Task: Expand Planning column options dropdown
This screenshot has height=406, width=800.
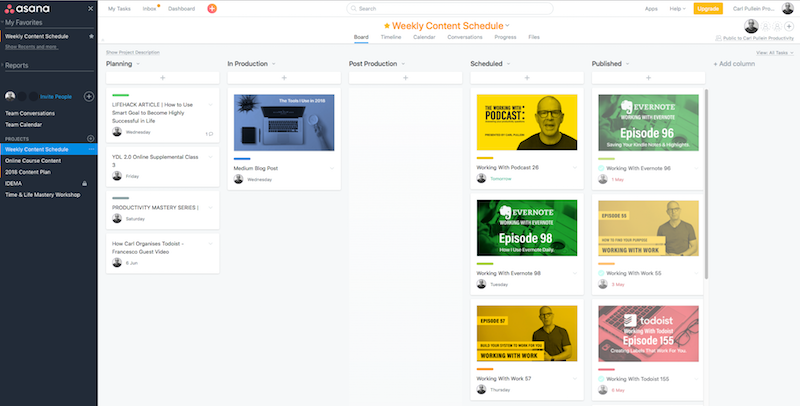Action: (138, 64)
